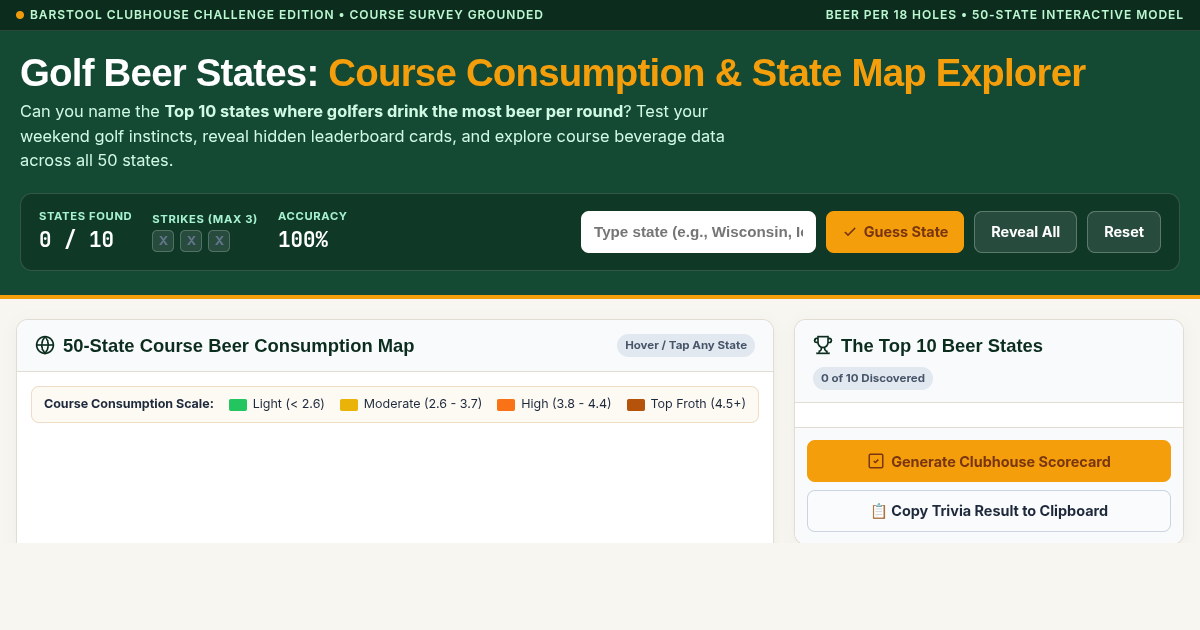Click the Moderate (2.6 - 3.7) legend text
This screenshot has height=630, width=1200.
[x=423, y=404]
